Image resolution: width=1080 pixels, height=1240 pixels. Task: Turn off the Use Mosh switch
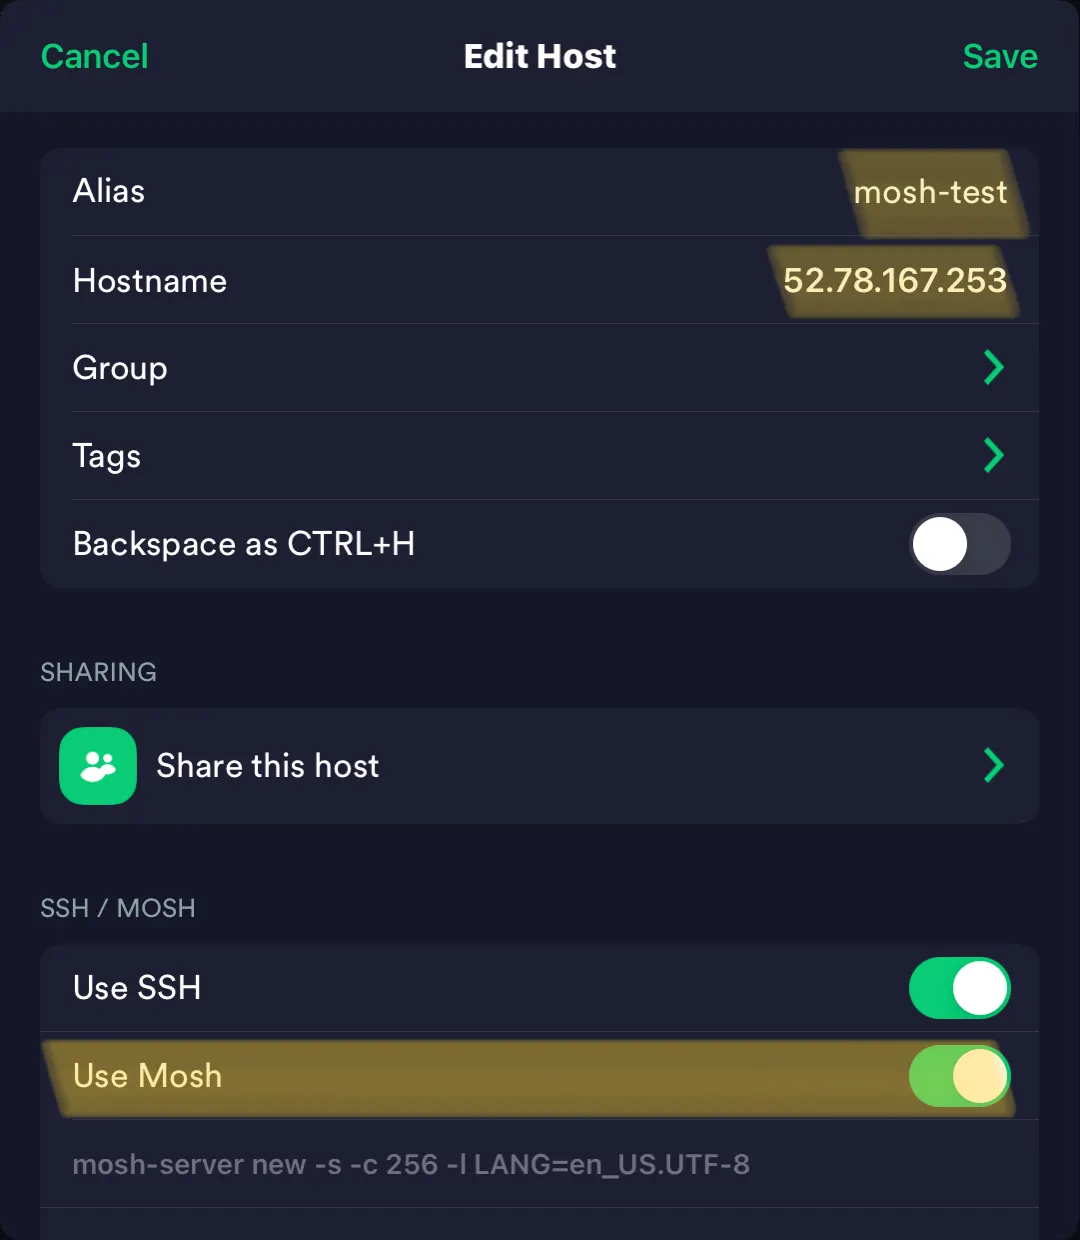959,1076
